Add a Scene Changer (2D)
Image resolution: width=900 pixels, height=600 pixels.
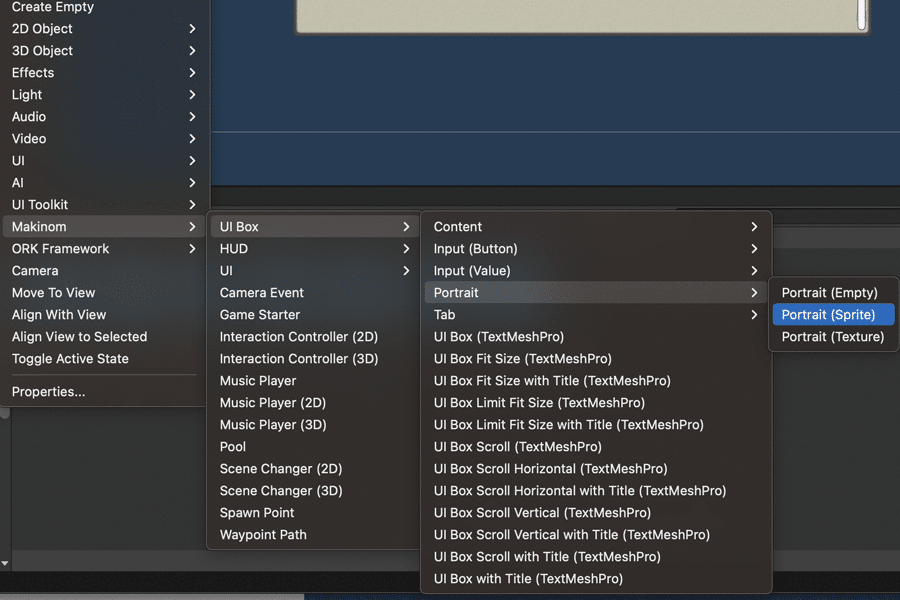314,469
